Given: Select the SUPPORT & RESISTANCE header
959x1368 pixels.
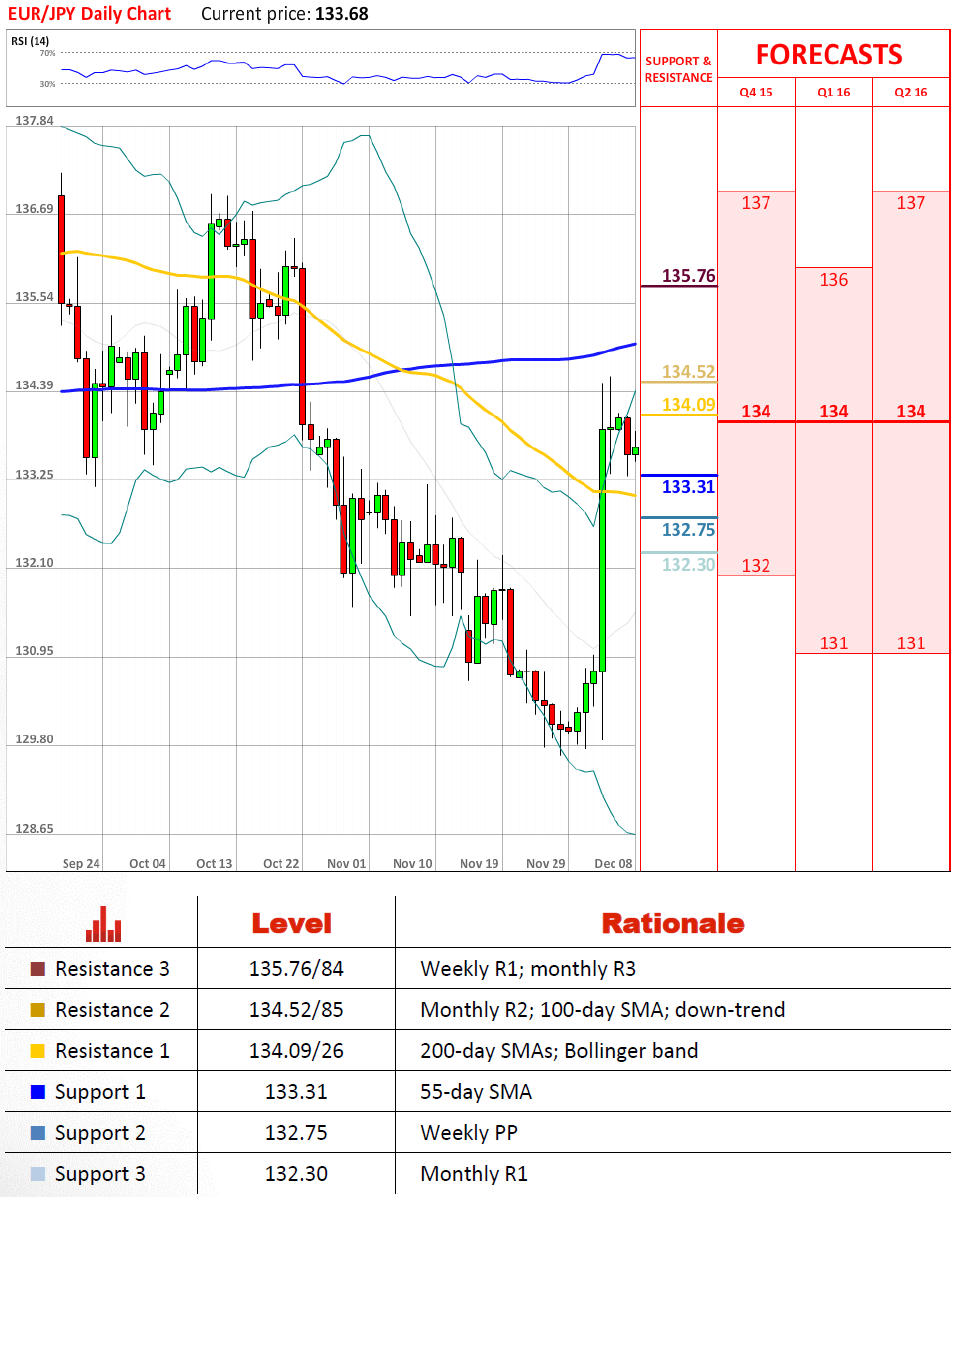Looking at the screenshot, I should coord(678,69).
